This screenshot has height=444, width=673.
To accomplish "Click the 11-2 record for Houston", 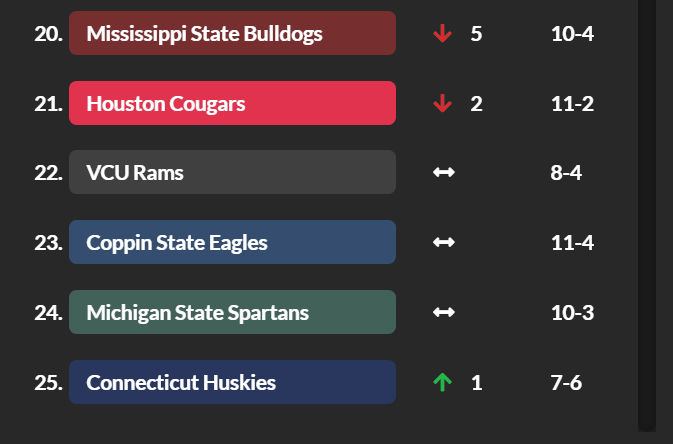I will tap(572, 104).
